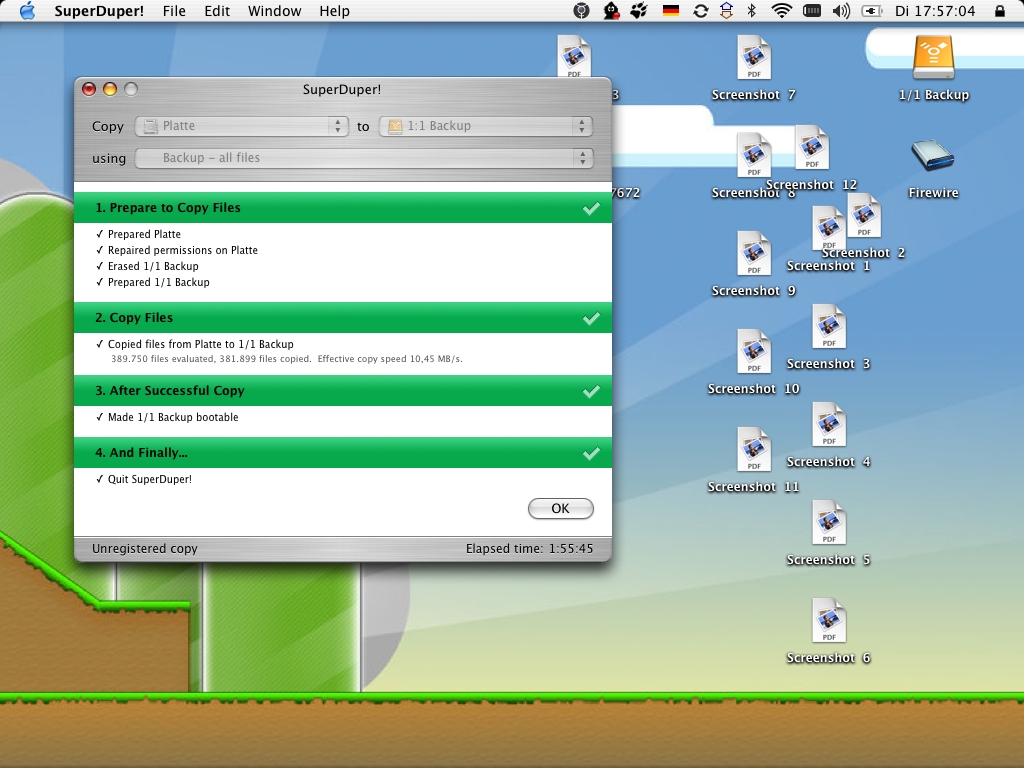Click the black figure icon with red badge
Image resolution: width=1024 pixels, height=768 pixels.
click(x=611, y=11)
